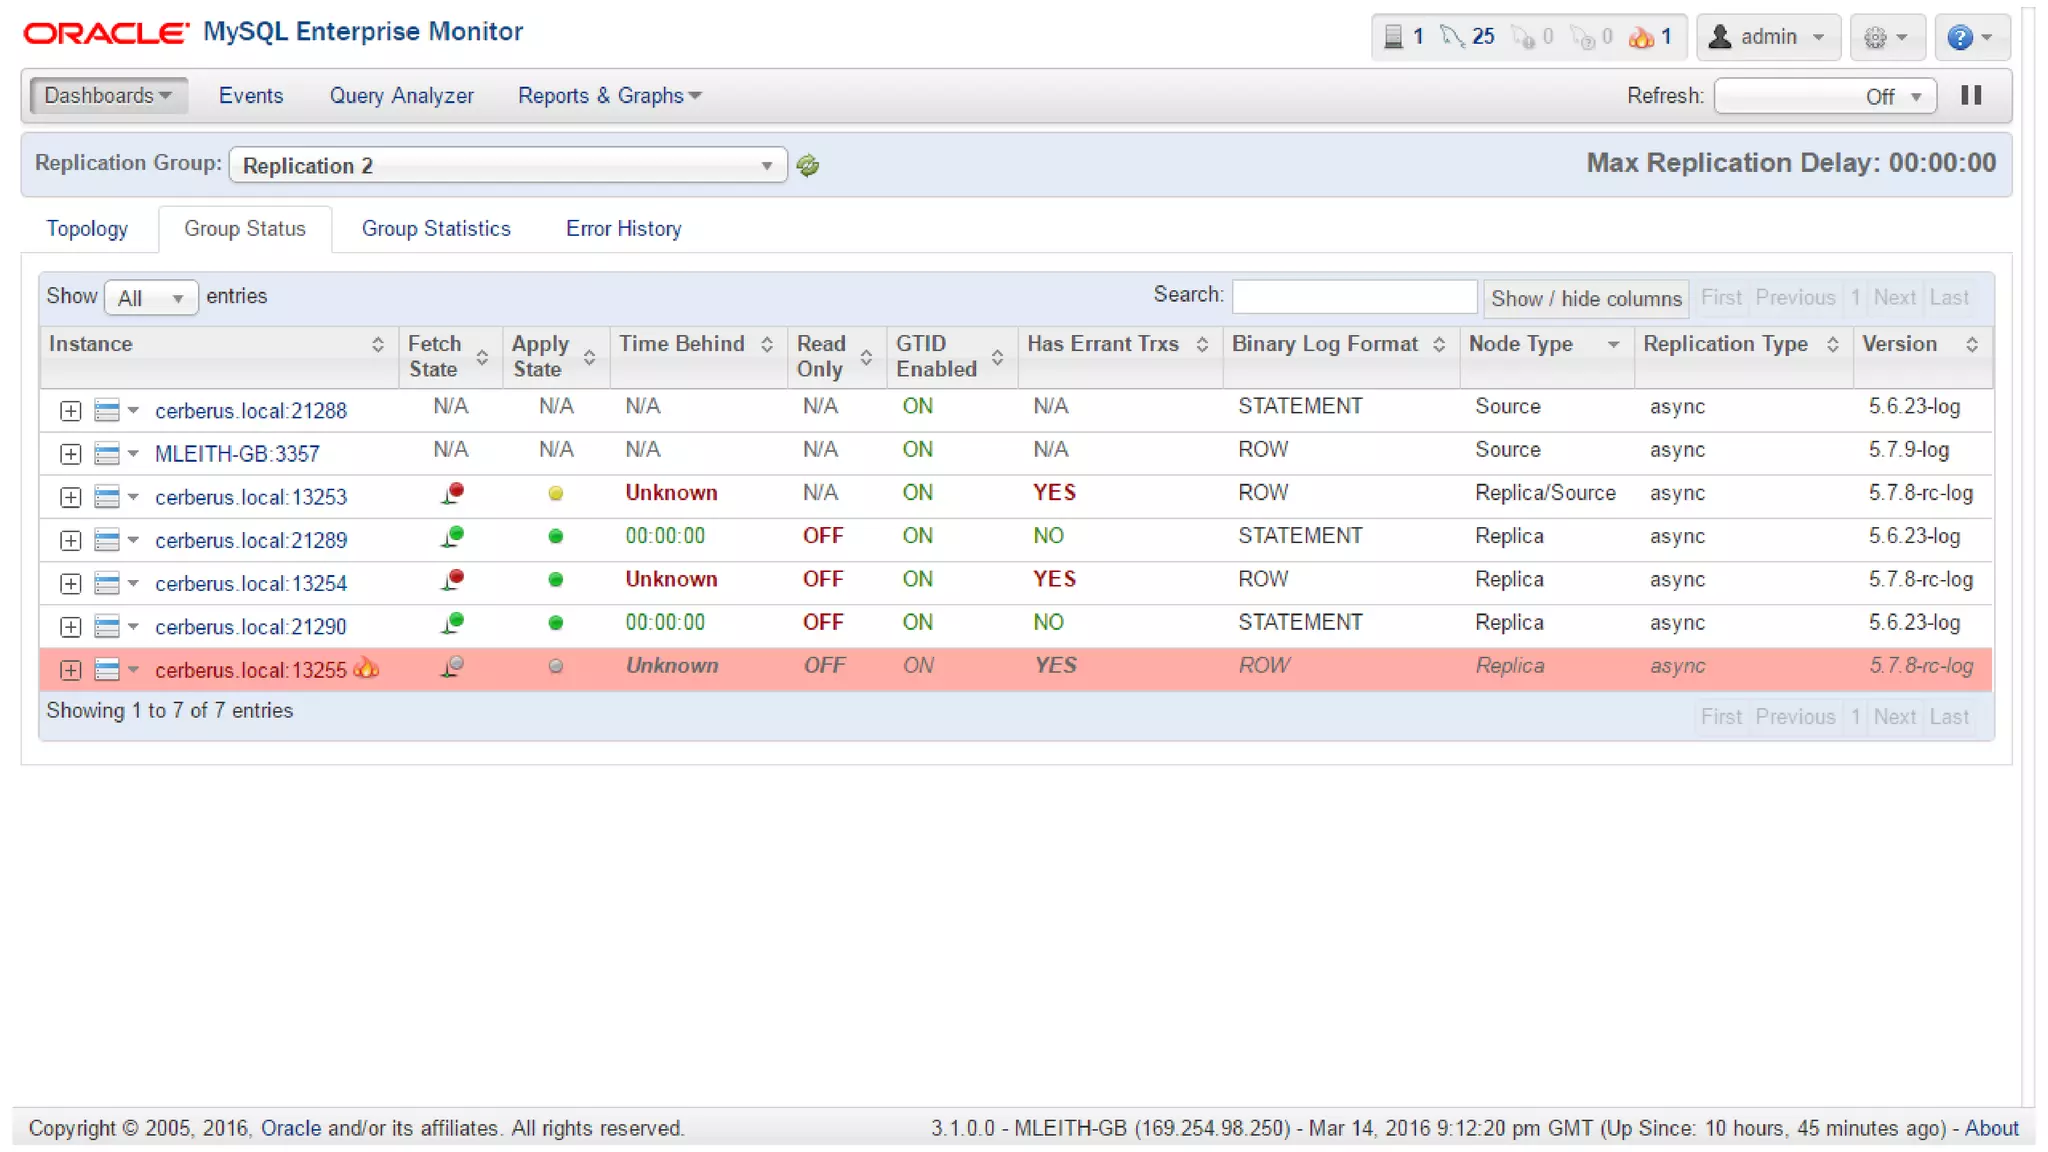This screenshot has height=1152, width=2048.
Task: Click the replication group refresh icon
Action: (x=808, y=166)
